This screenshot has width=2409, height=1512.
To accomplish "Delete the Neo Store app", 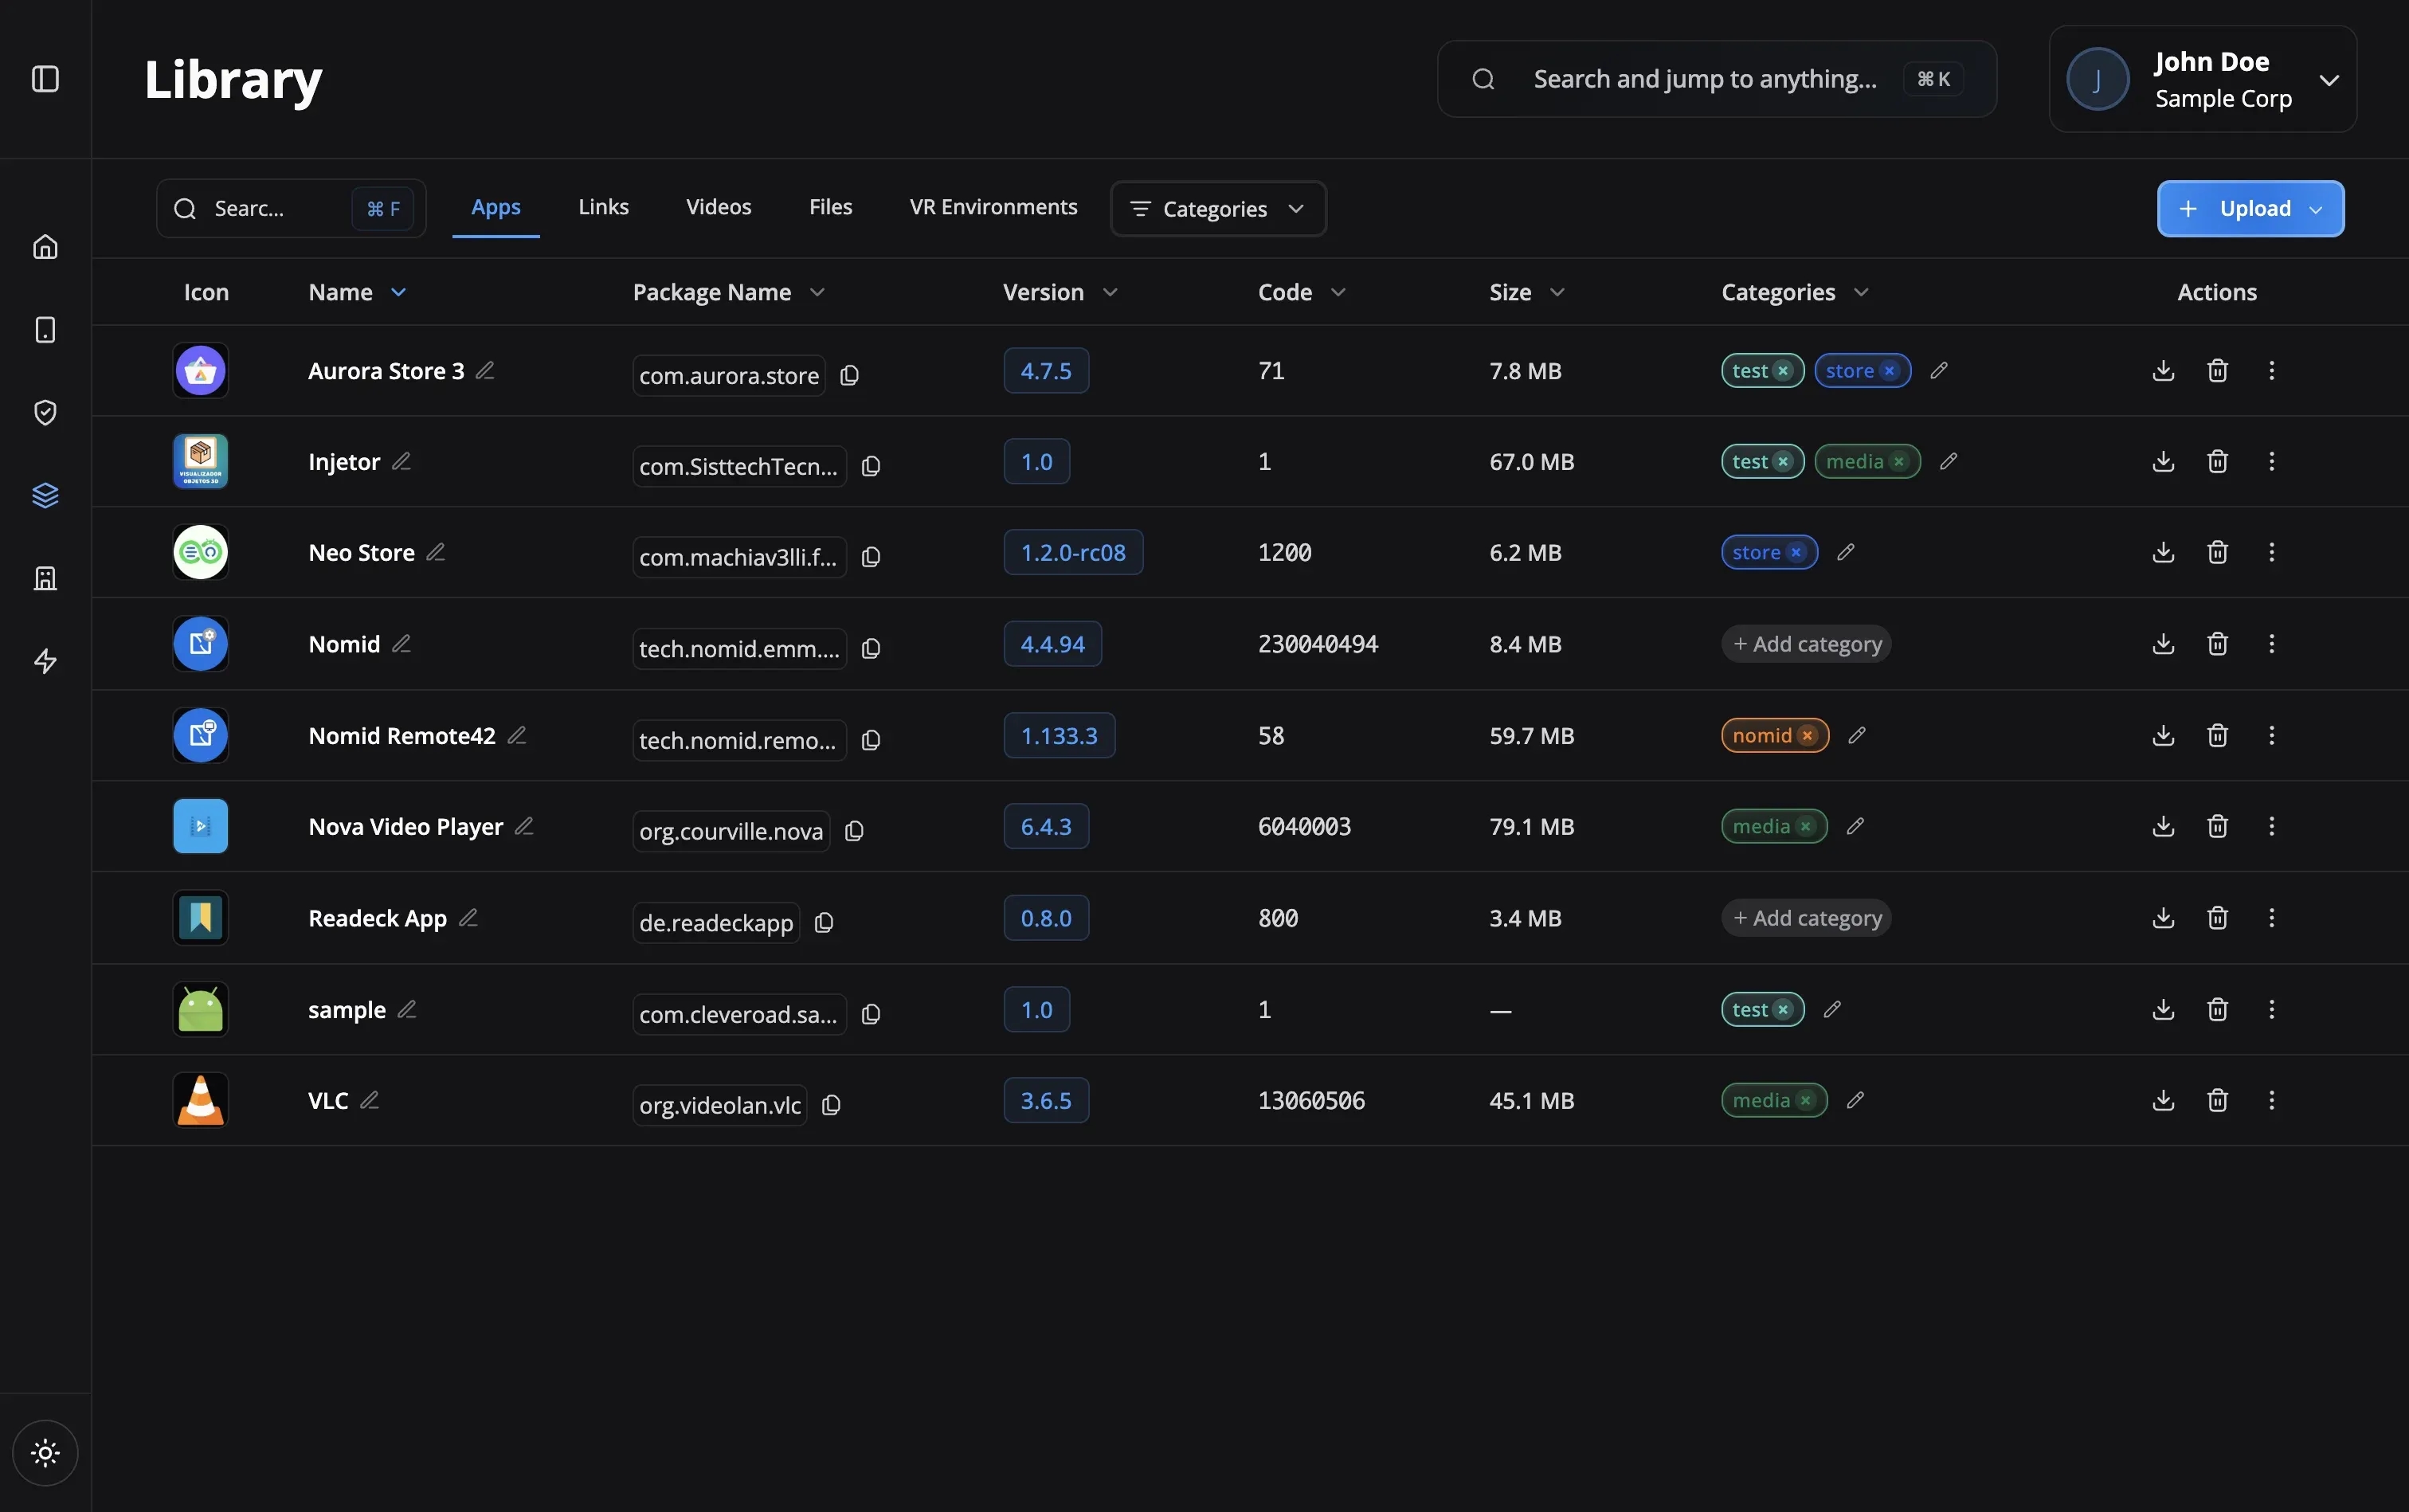I will pos(2216,552).
